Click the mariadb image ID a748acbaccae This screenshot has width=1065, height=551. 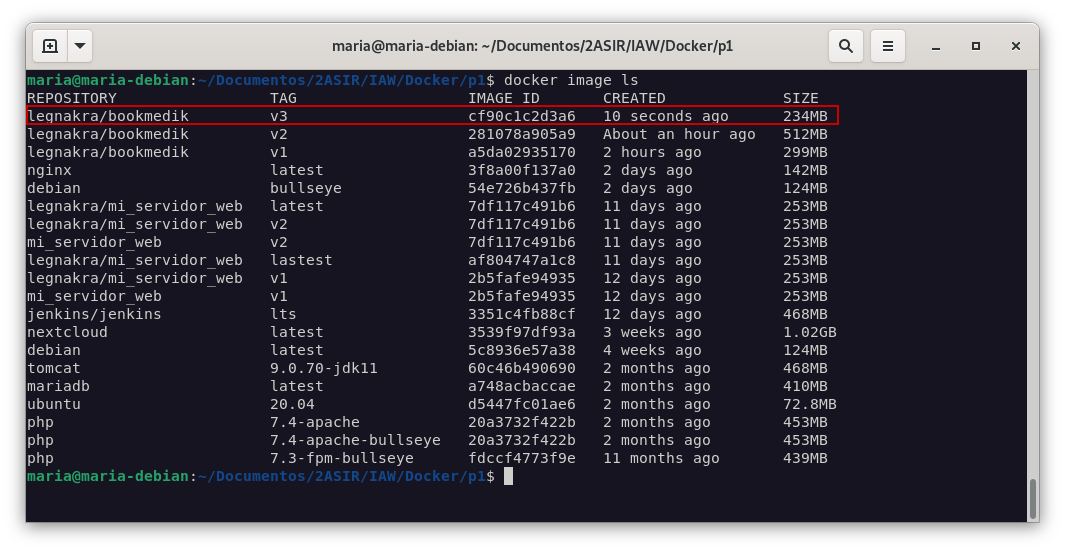(x=521, y=386)
